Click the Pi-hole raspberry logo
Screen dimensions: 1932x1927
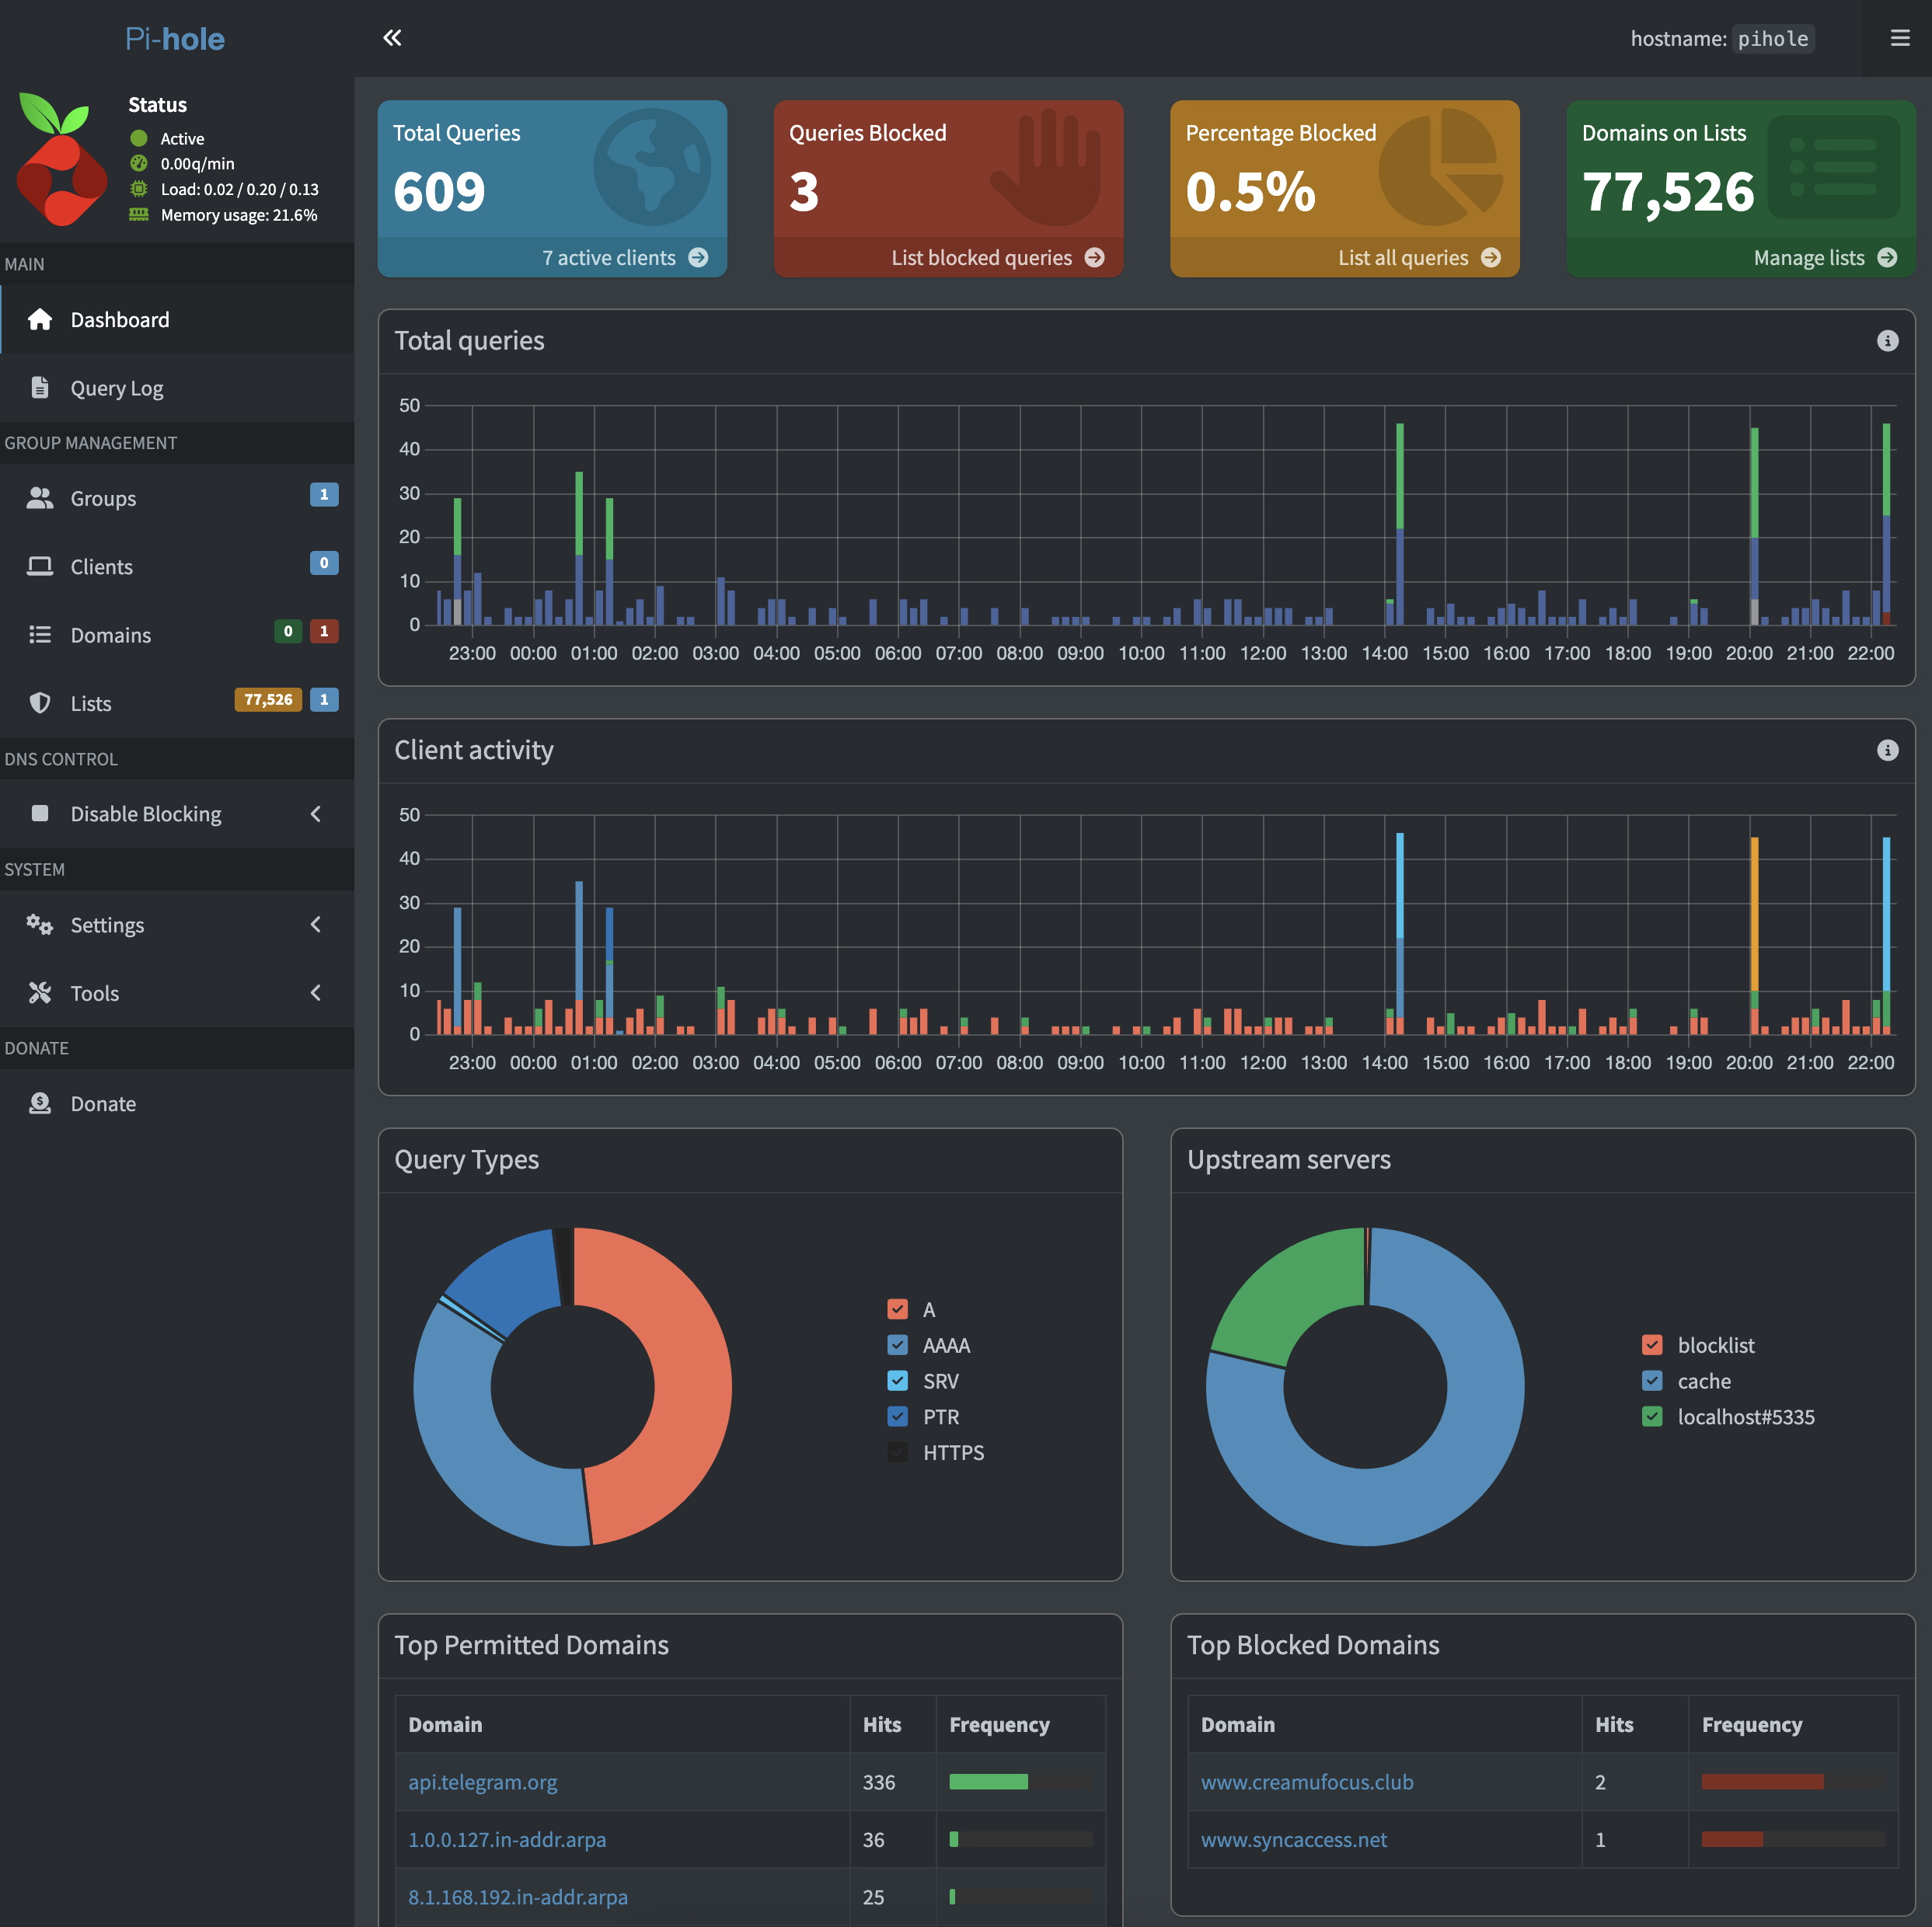pyautogui.click(x=62, y=160)
